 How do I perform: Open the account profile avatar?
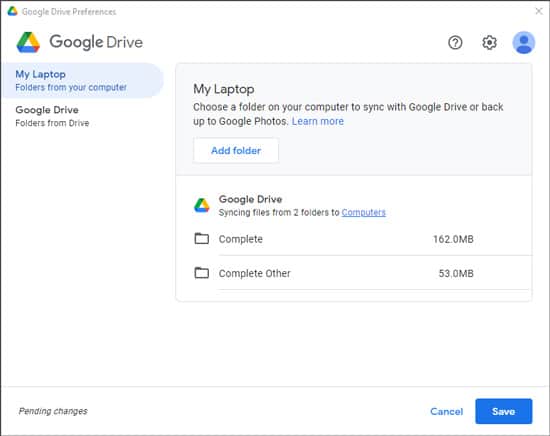[x=524, y=43]
